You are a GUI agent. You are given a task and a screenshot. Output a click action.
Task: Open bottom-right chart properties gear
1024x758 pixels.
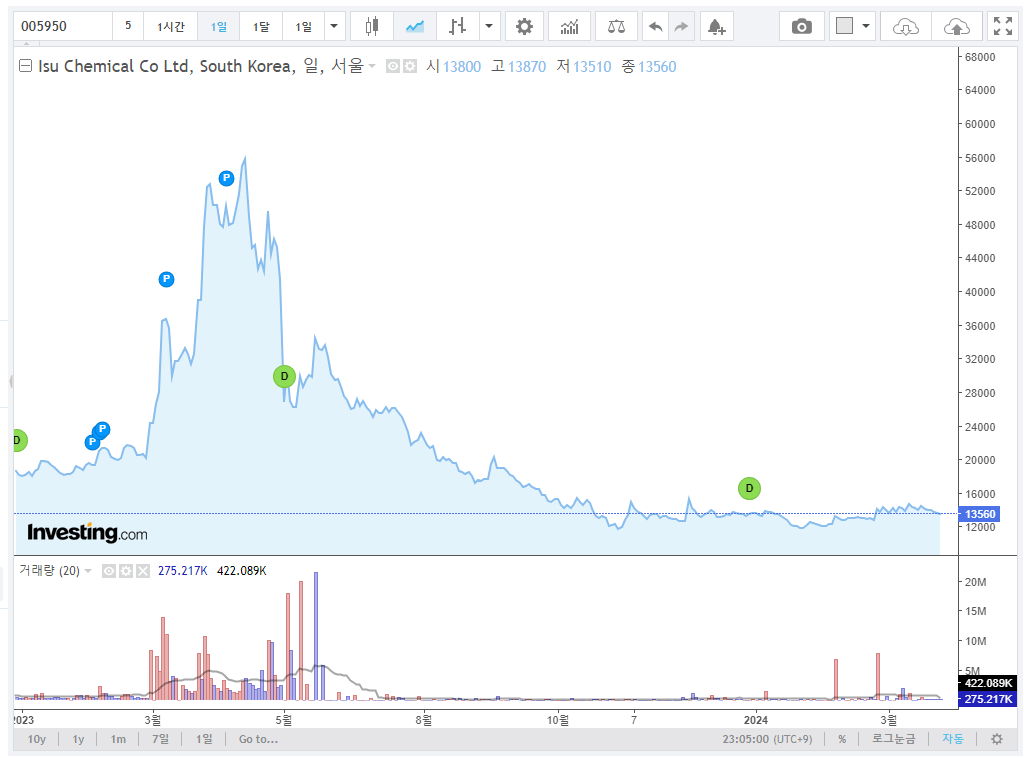(997, 739)
